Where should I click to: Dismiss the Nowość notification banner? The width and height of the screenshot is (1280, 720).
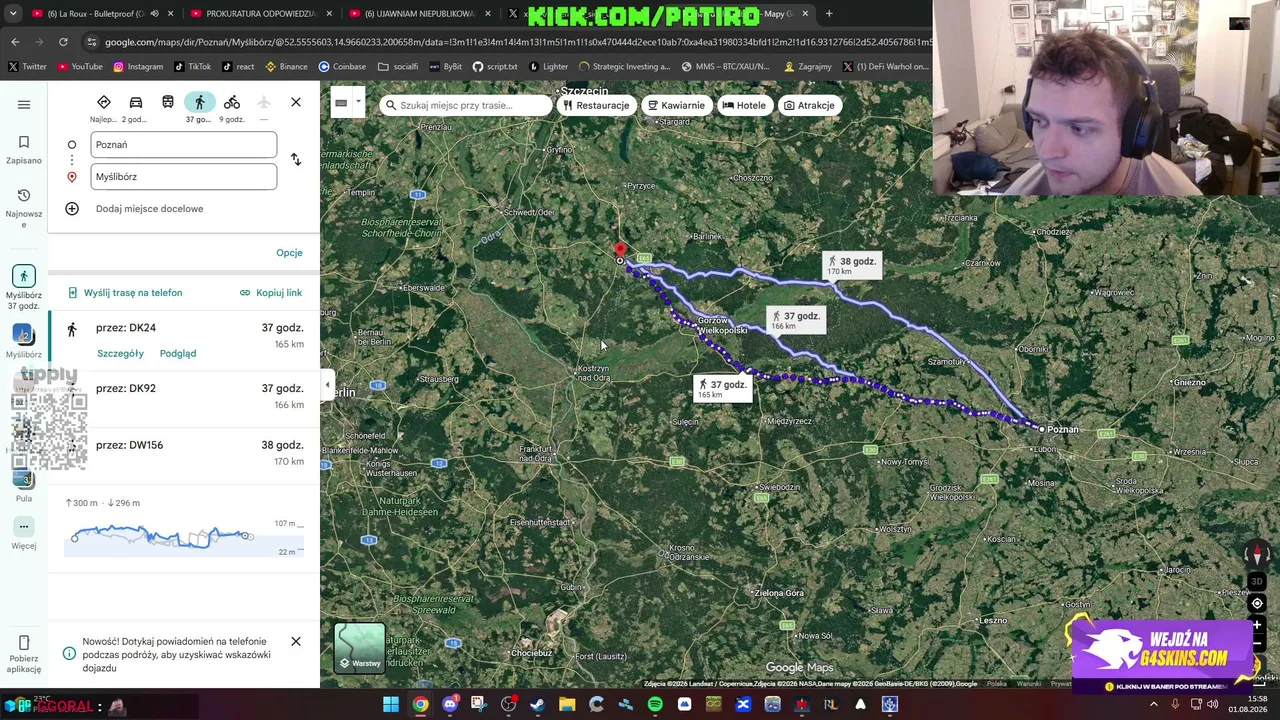(296, 641)
